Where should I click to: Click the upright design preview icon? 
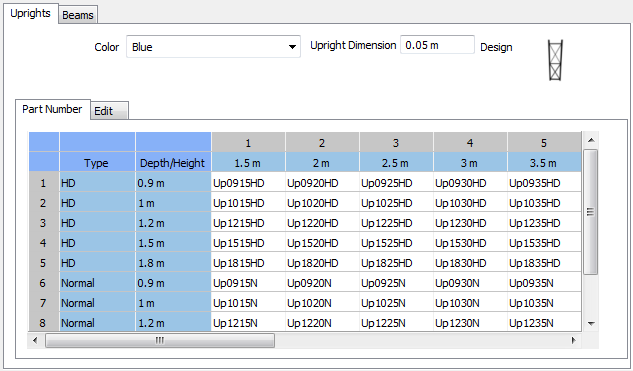pyautogui.click(x=555, y=60)
